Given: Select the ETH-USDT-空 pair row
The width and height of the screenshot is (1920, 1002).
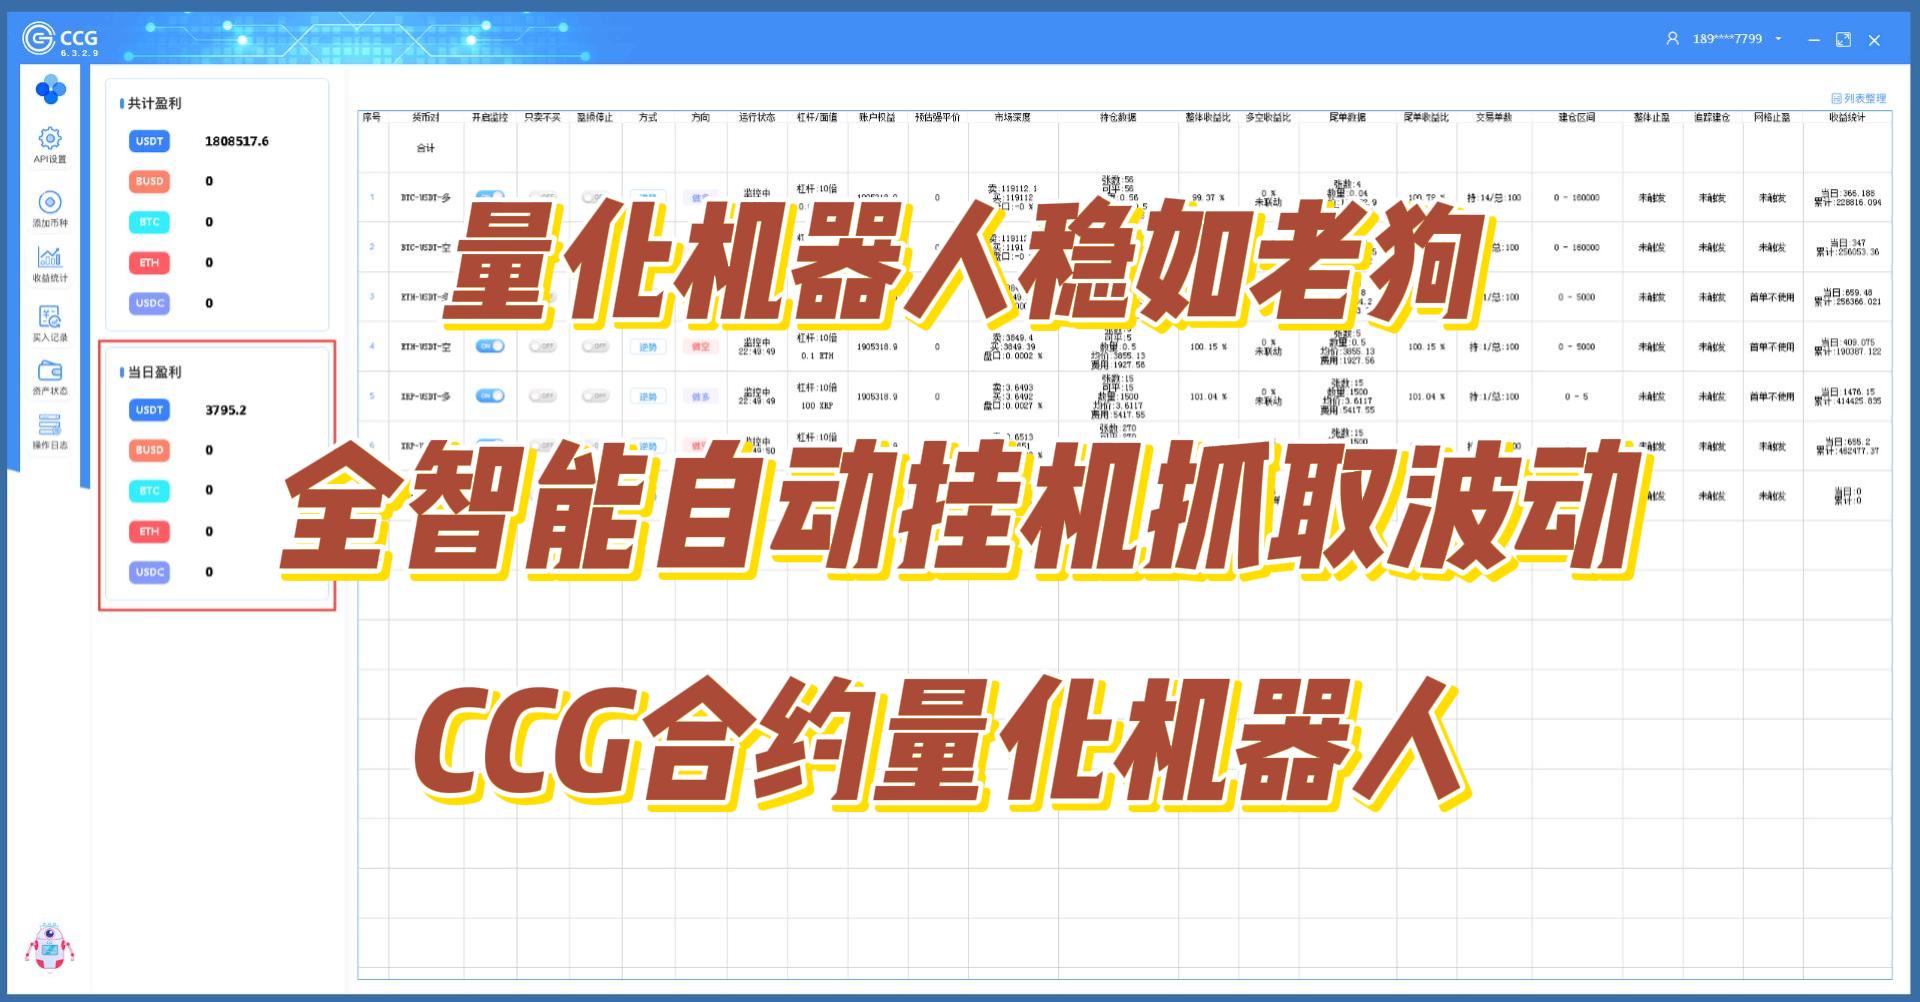Looking at the screenshot, I should 426,347.
